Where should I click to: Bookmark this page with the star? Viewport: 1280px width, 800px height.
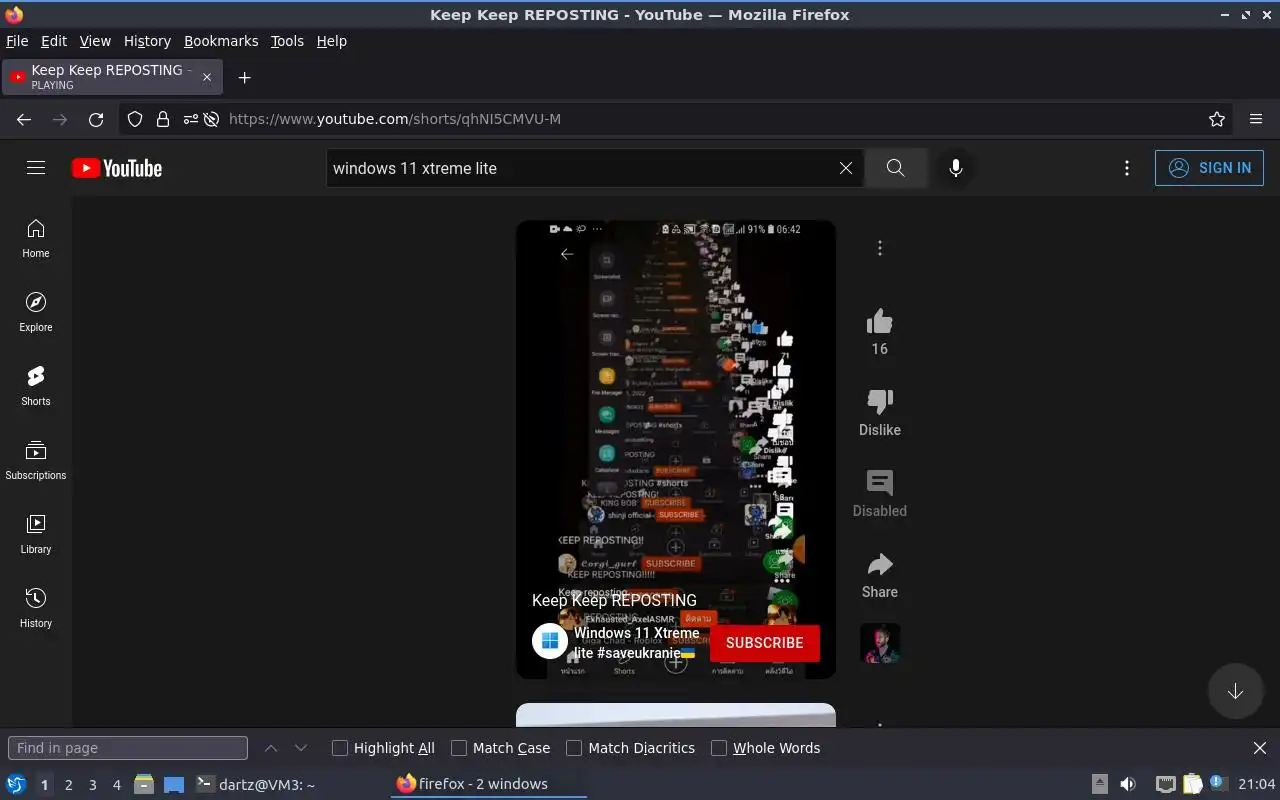(1217, 119)
